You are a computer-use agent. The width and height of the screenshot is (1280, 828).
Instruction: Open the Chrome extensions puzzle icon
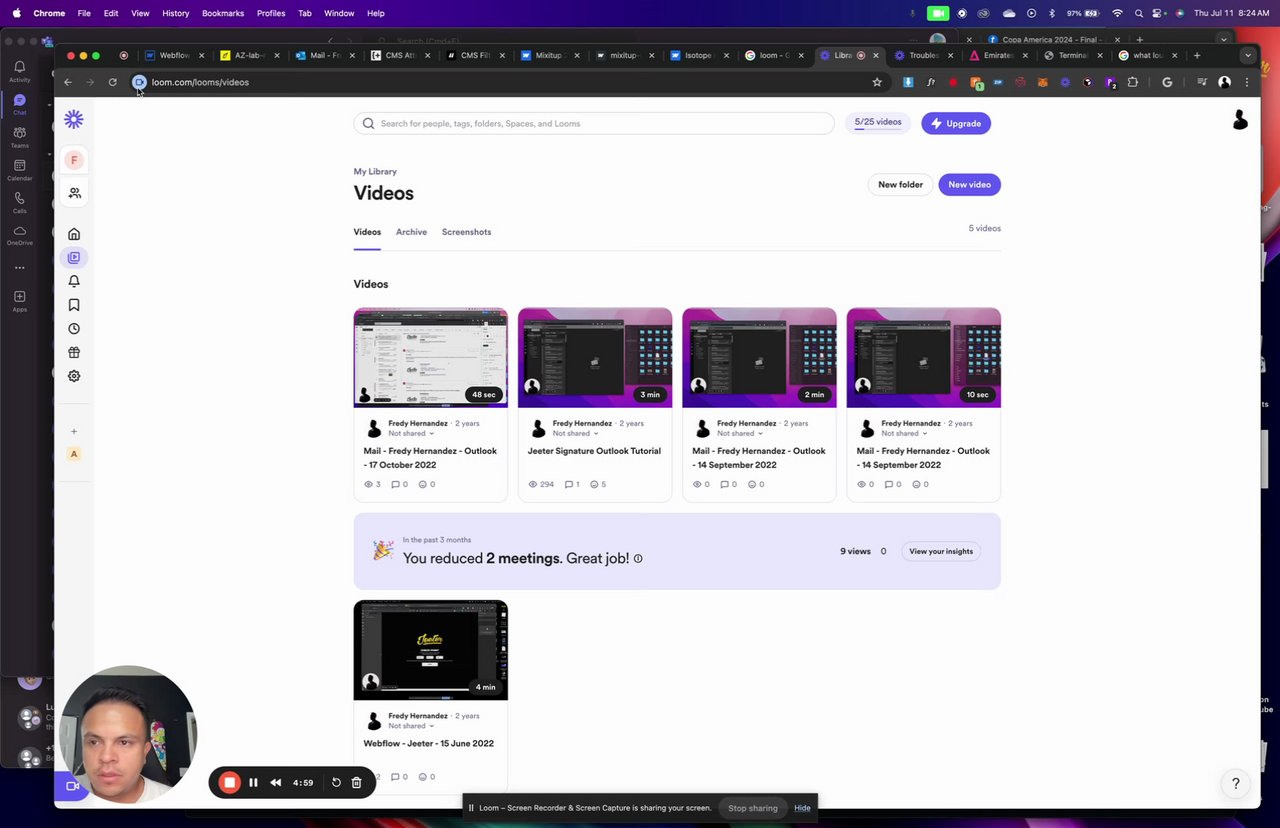[x=1133, y=82]
